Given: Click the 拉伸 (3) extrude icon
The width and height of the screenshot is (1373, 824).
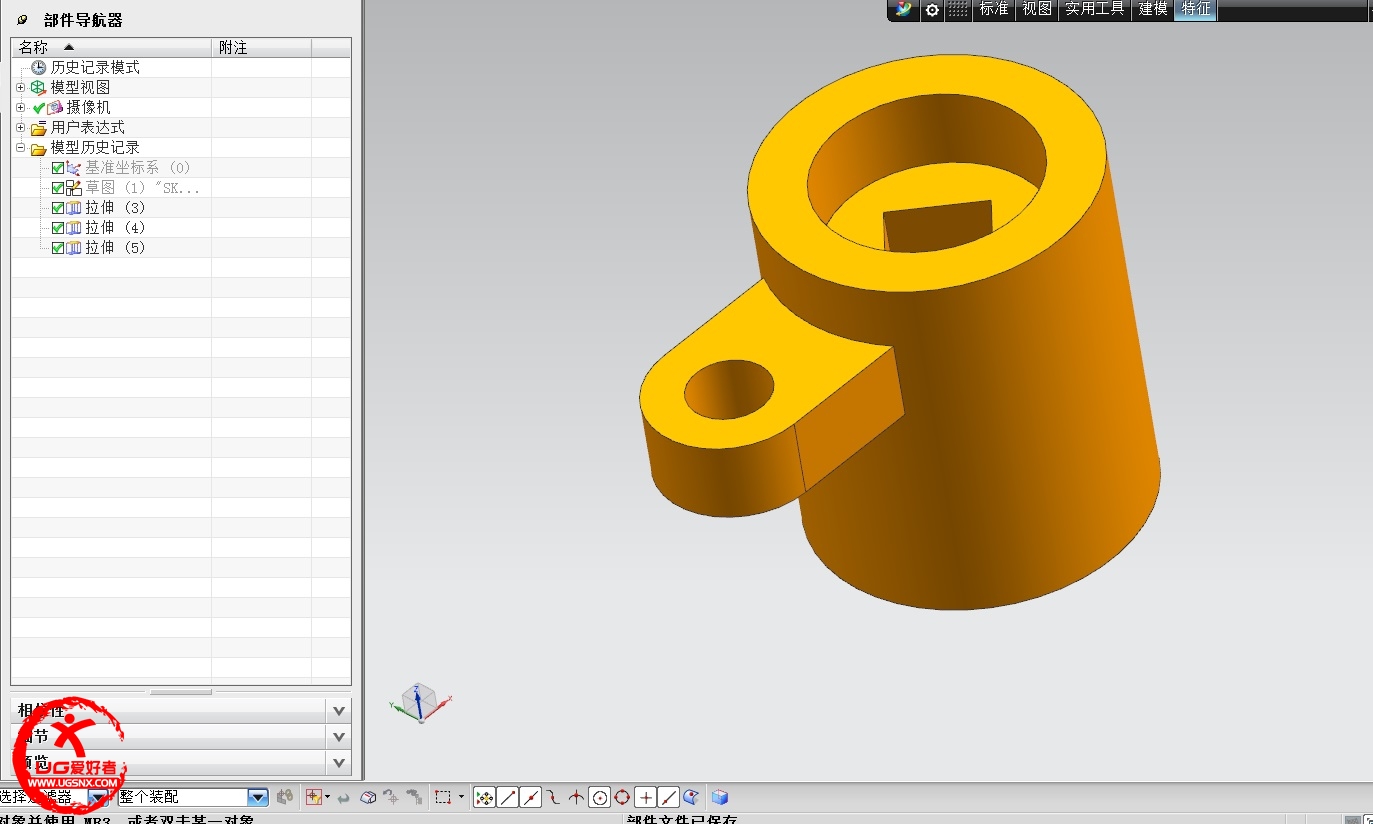Looking at the screenshot, I should pyautogui.click(x=74, y=208).
